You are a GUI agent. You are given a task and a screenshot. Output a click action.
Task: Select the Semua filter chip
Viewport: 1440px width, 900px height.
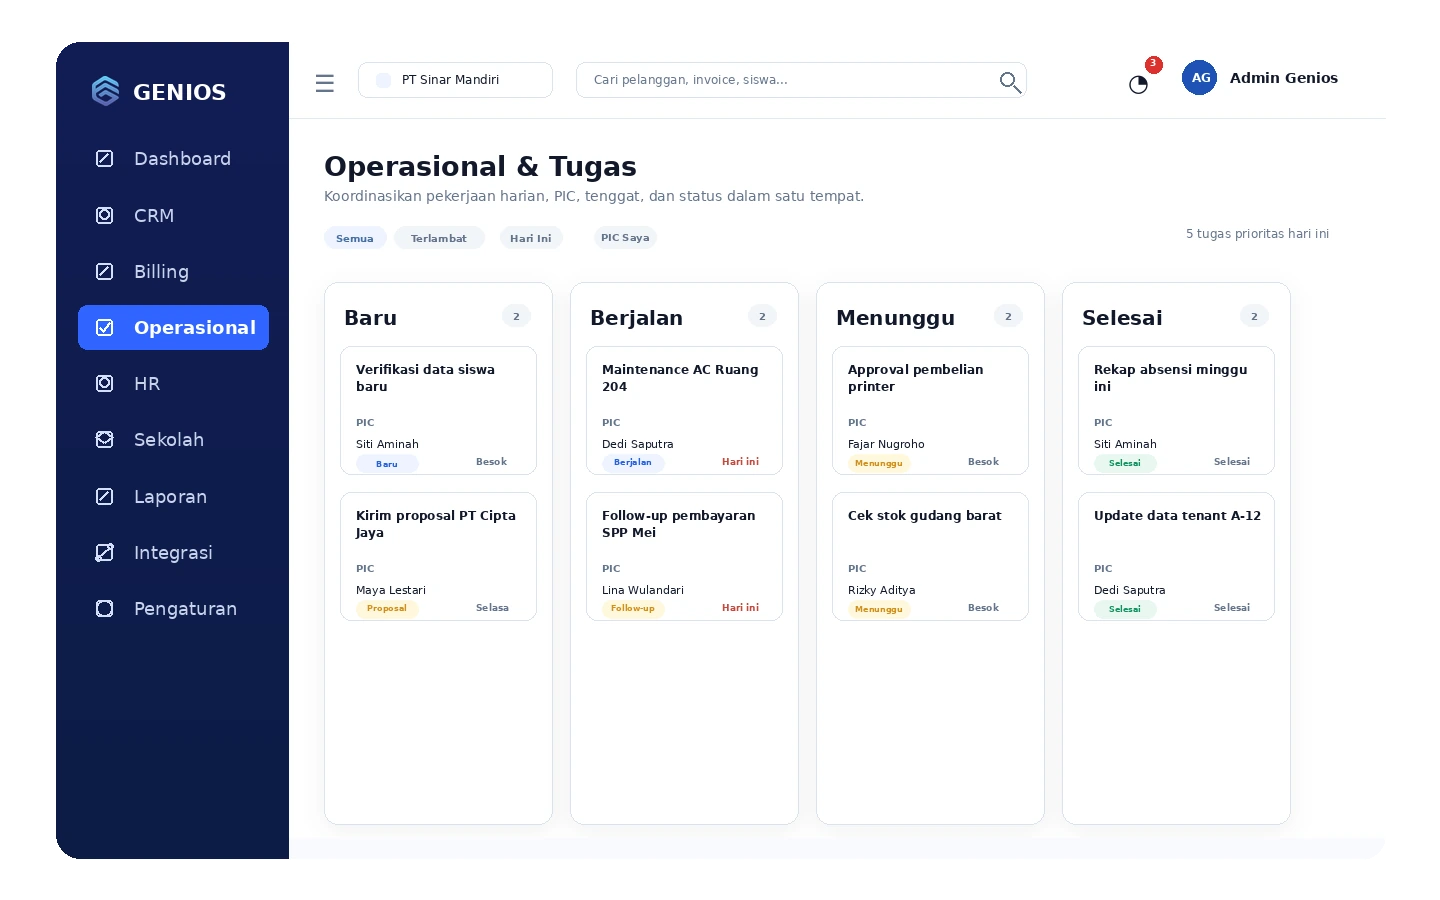(355, 238)
